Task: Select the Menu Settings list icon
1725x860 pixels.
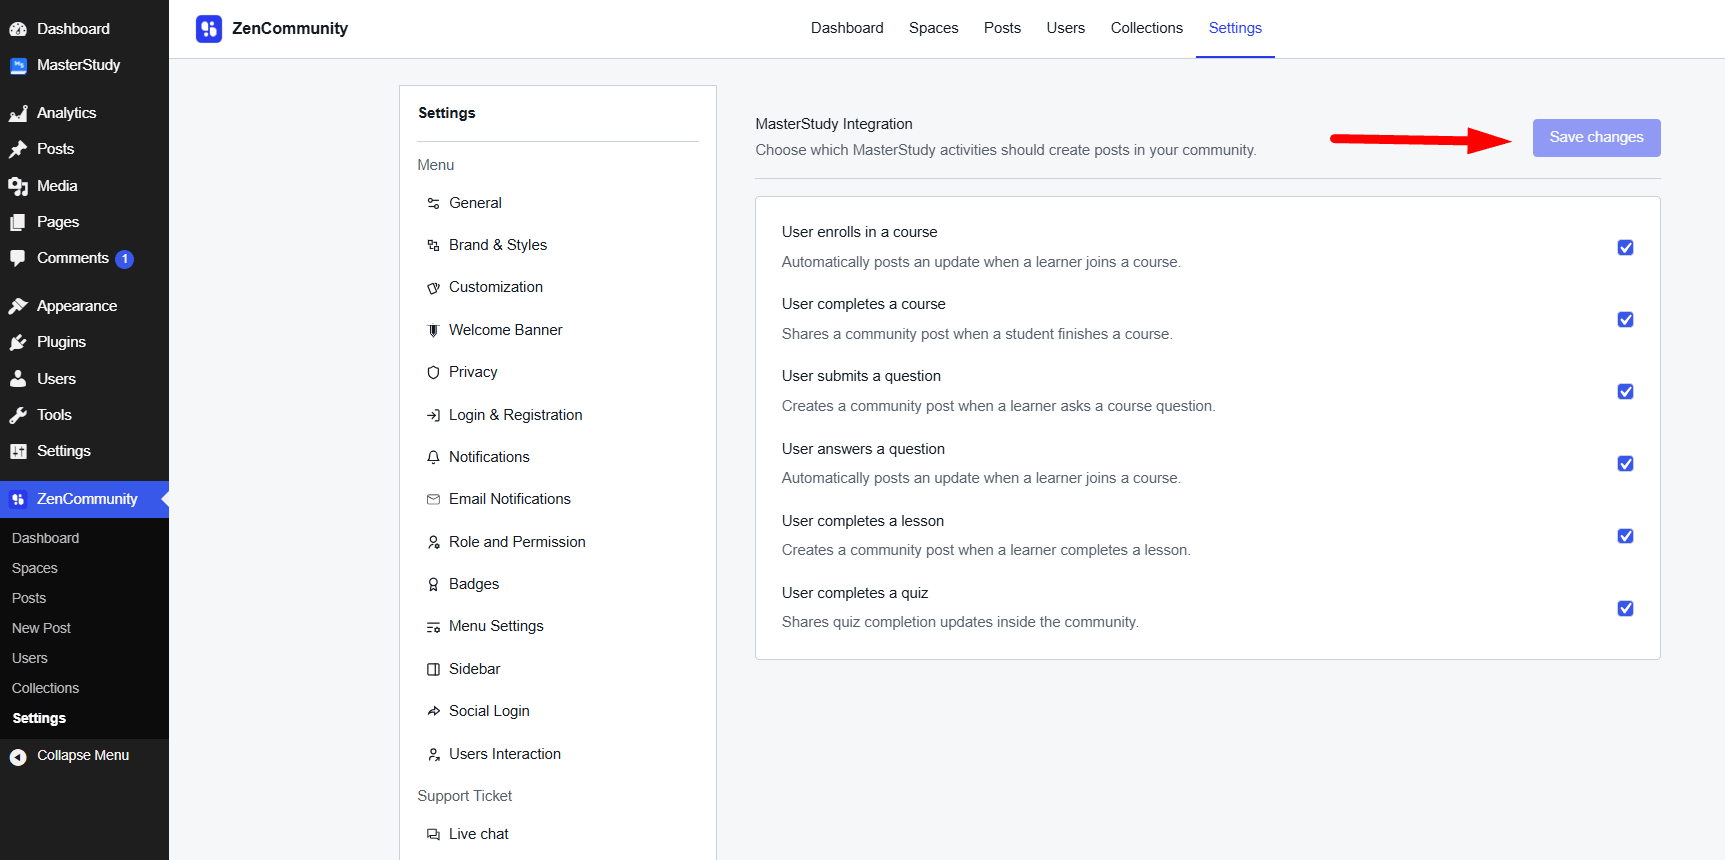Action: click(x=433, y=627)
